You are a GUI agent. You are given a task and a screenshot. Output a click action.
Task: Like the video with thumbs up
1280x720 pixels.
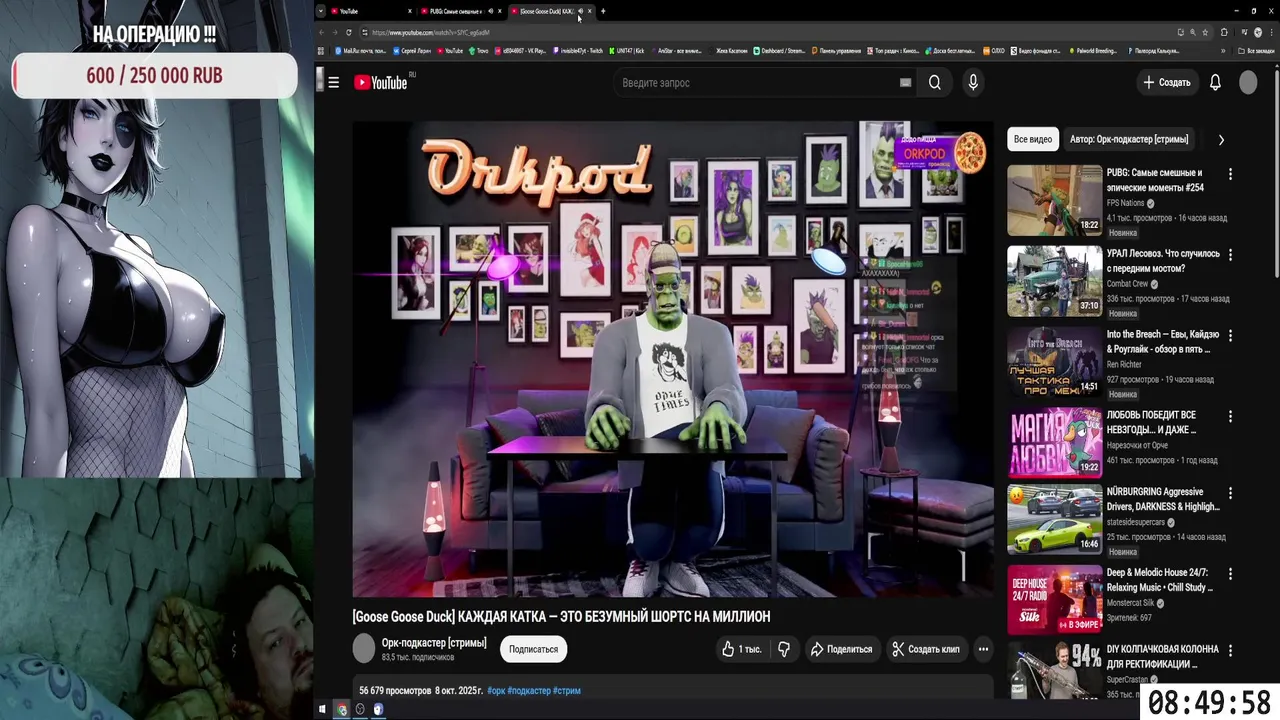point(741,649)
